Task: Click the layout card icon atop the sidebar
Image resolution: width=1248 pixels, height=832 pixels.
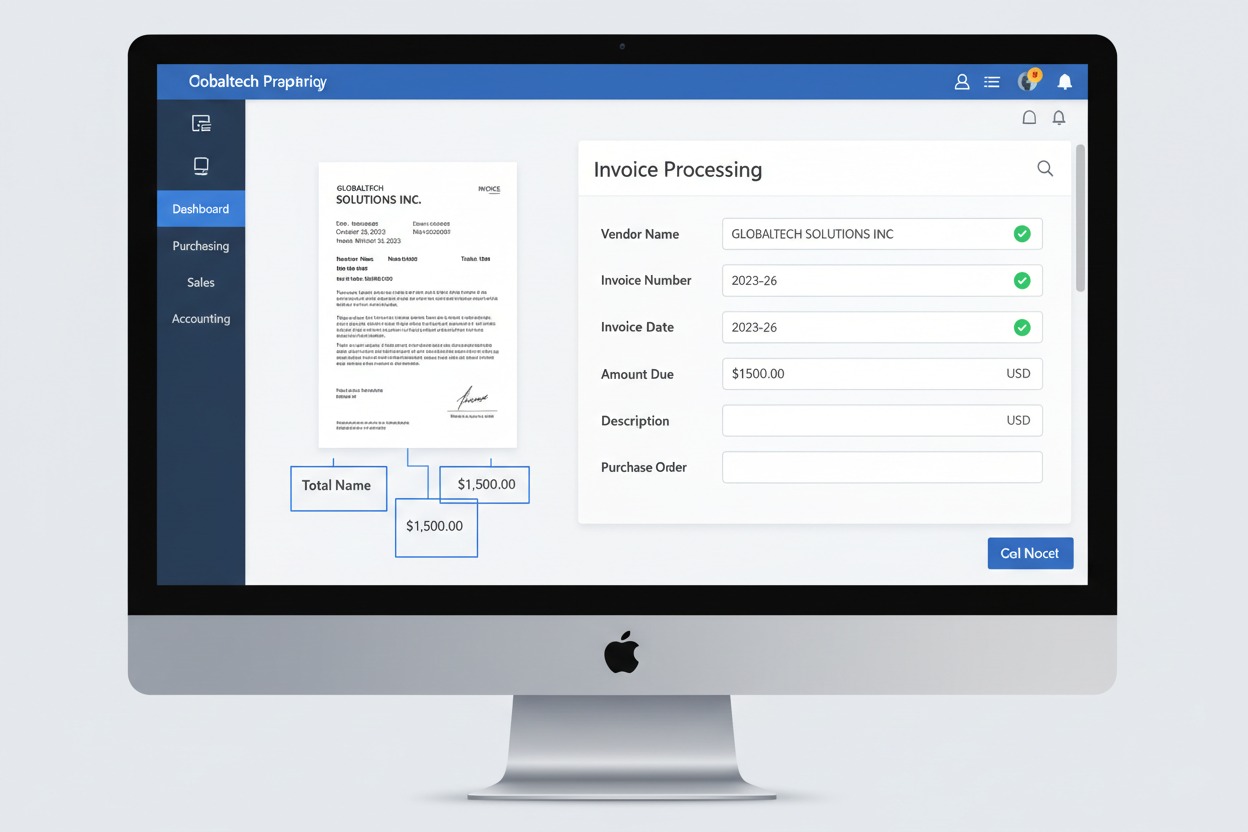Action: click(x=201, y=124)
